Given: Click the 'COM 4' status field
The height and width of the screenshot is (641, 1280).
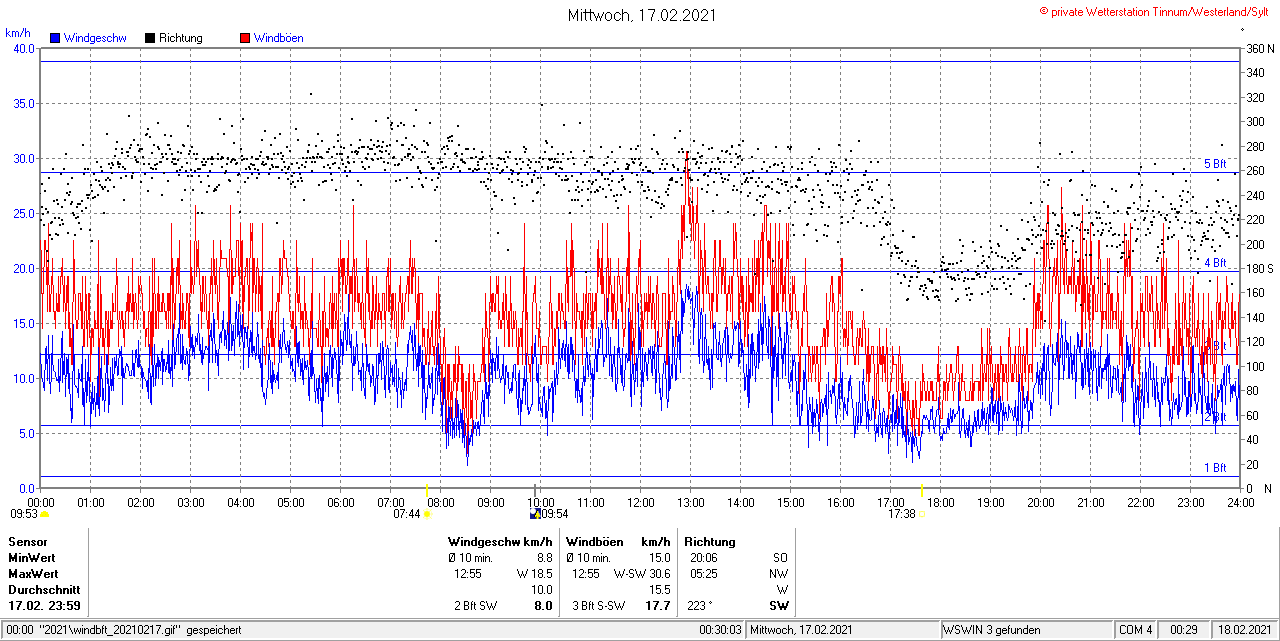Looking at the screenshot, I should click(1136, 630).
